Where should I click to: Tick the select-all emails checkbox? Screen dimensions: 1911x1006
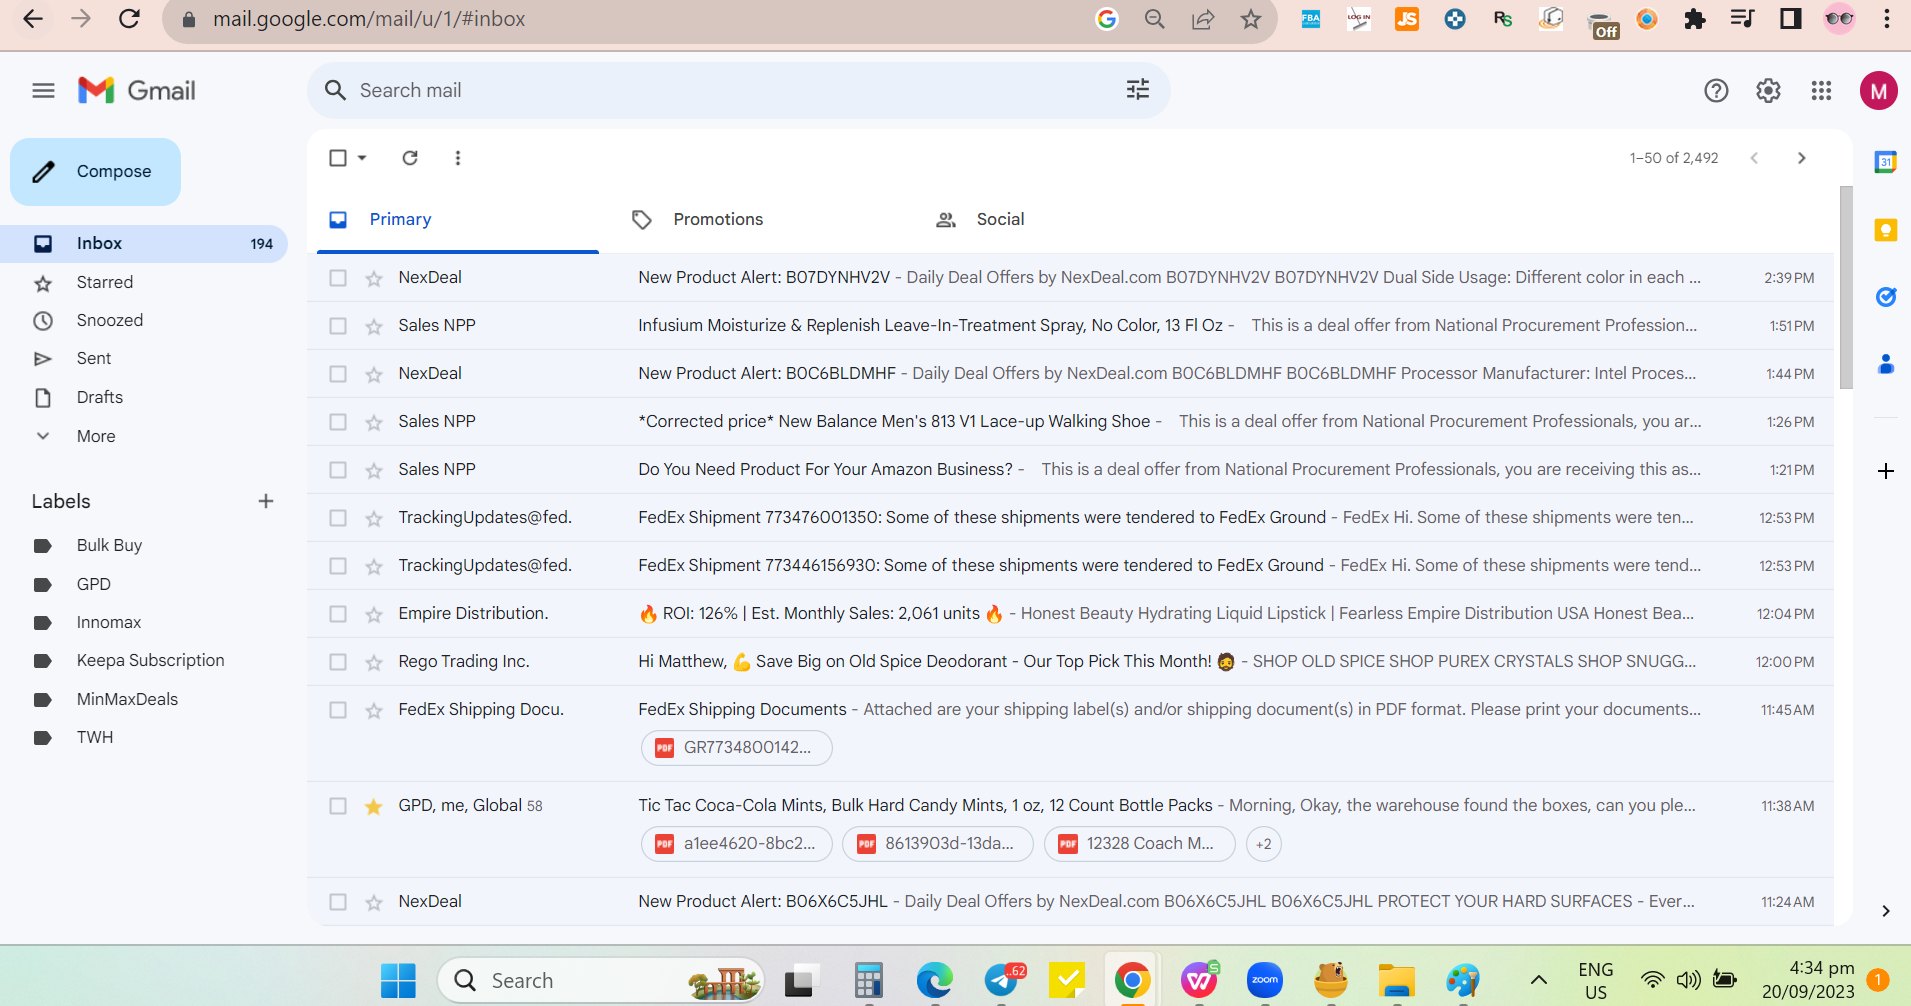pos(338,158)
